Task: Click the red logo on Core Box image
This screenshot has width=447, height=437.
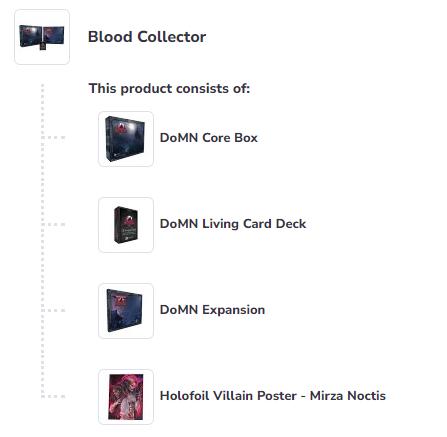Action: click(x=121, y=128)
